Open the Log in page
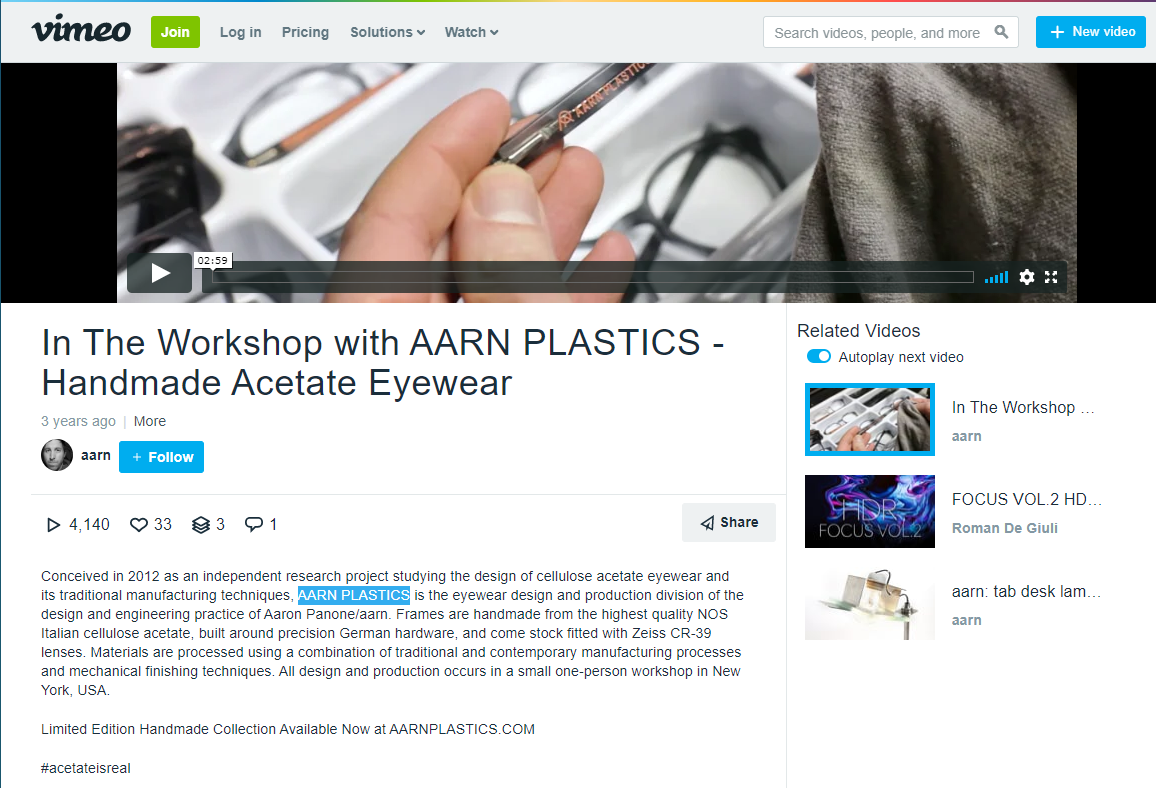Image resolution: width=1156 pixels, height=788 pixels. tap(240, 32)
